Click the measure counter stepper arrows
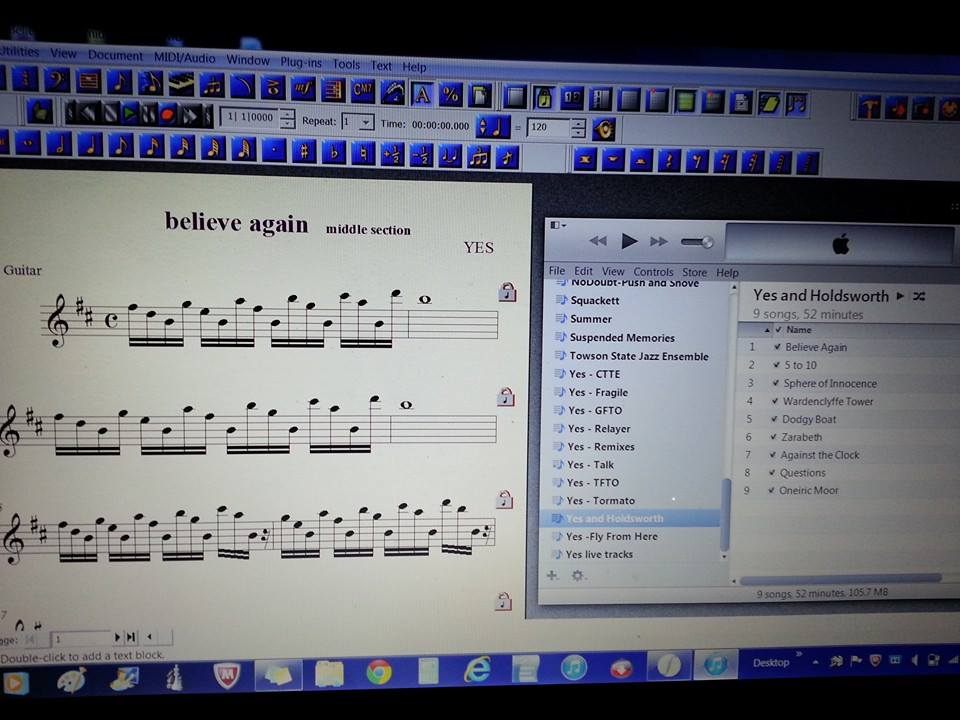 pos(287,118)
